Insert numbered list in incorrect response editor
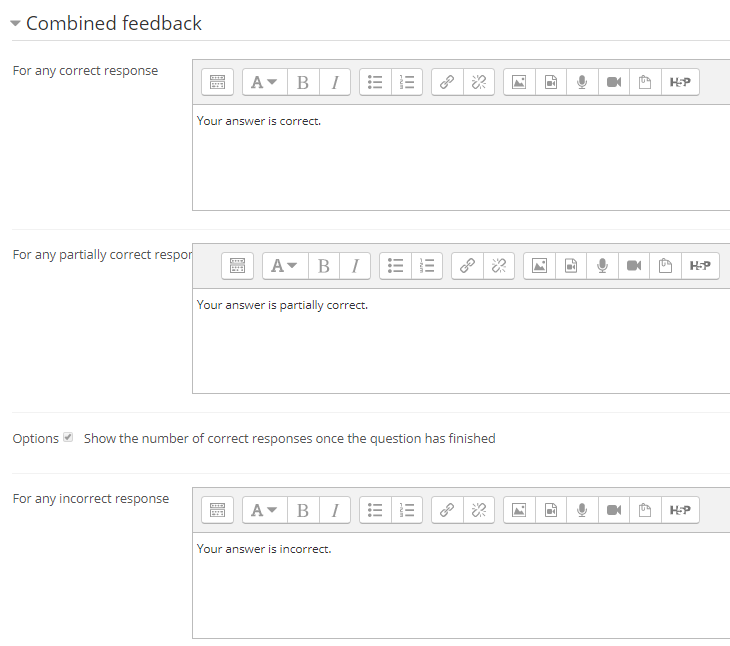Screen dimensions: 730x646 [x=407, y=510]
